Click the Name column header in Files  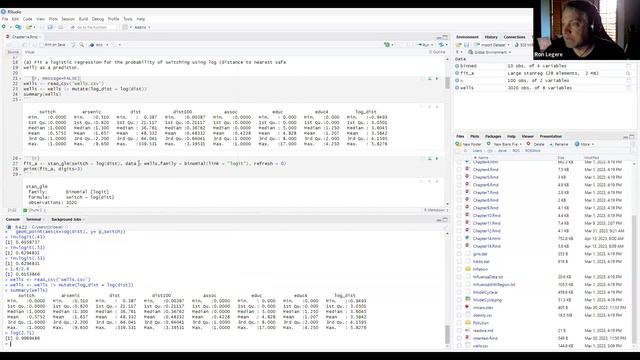pyautogui.click(x=483, y=158)
